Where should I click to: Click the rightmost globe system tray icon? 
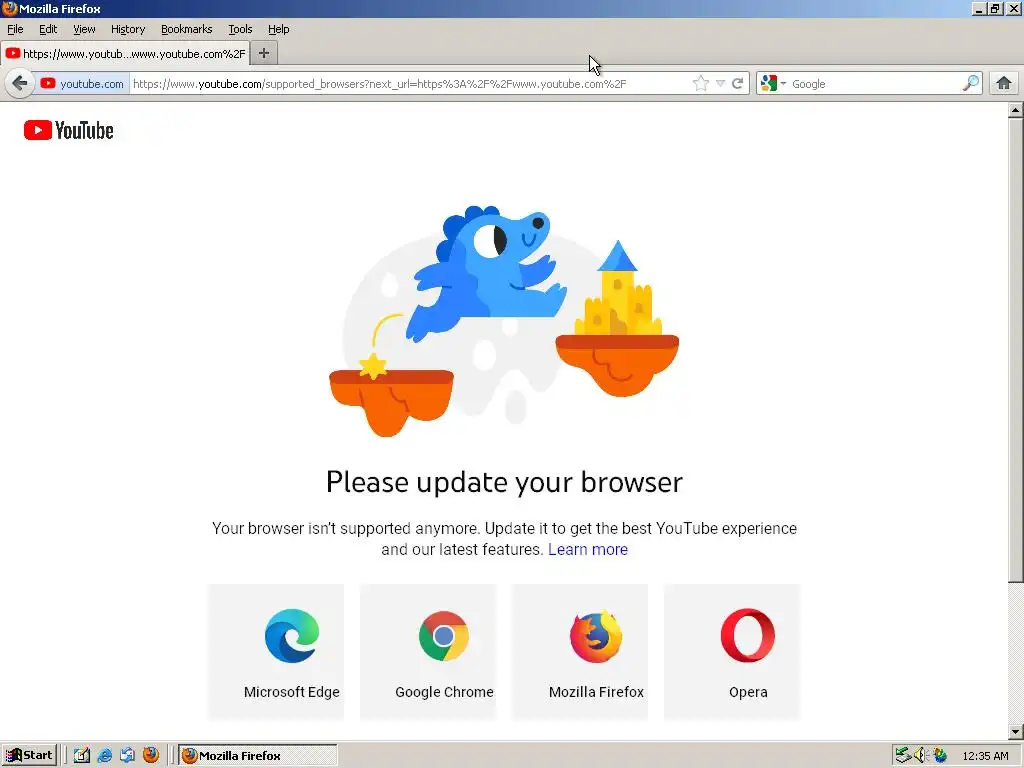point(940,756)
